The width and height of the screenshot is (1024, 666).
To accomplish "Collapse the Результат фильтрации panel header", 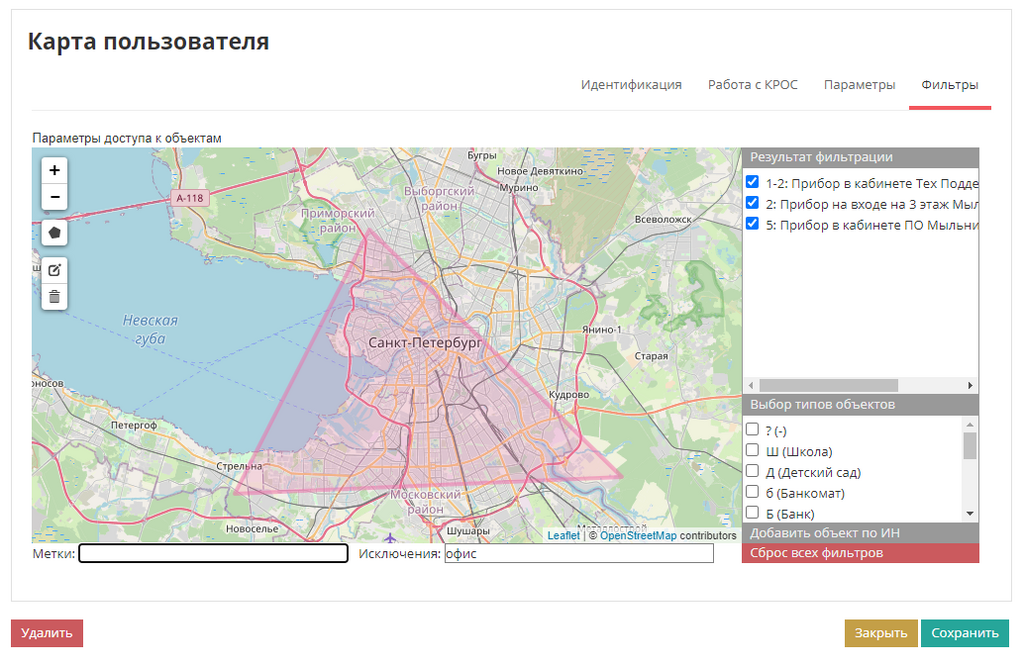I will [x=860, y=157].
